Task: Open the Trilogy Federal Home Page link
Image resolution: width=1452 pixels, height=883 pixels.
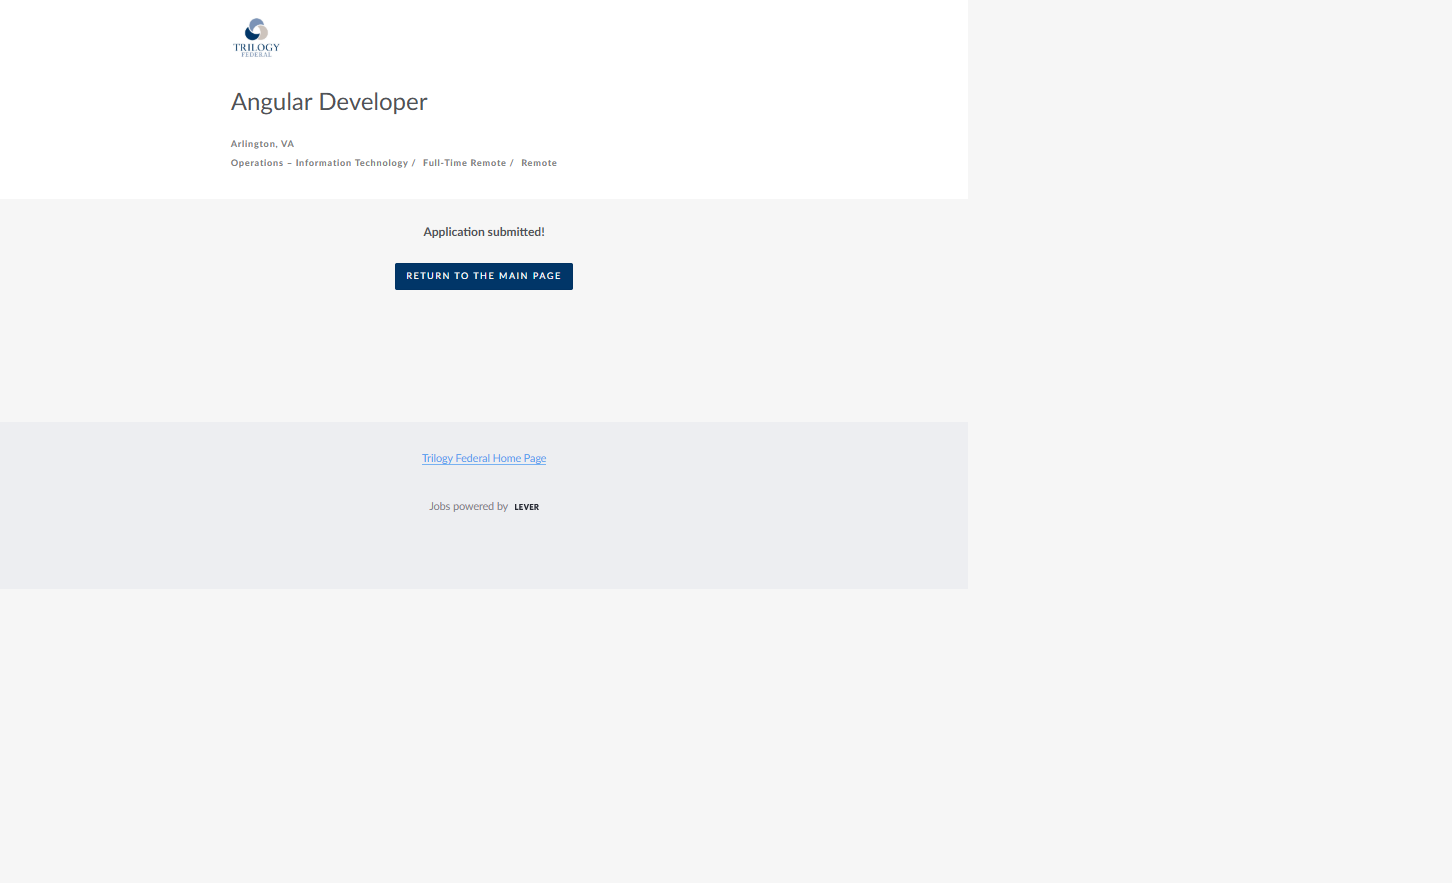Action: coord(483,458)
